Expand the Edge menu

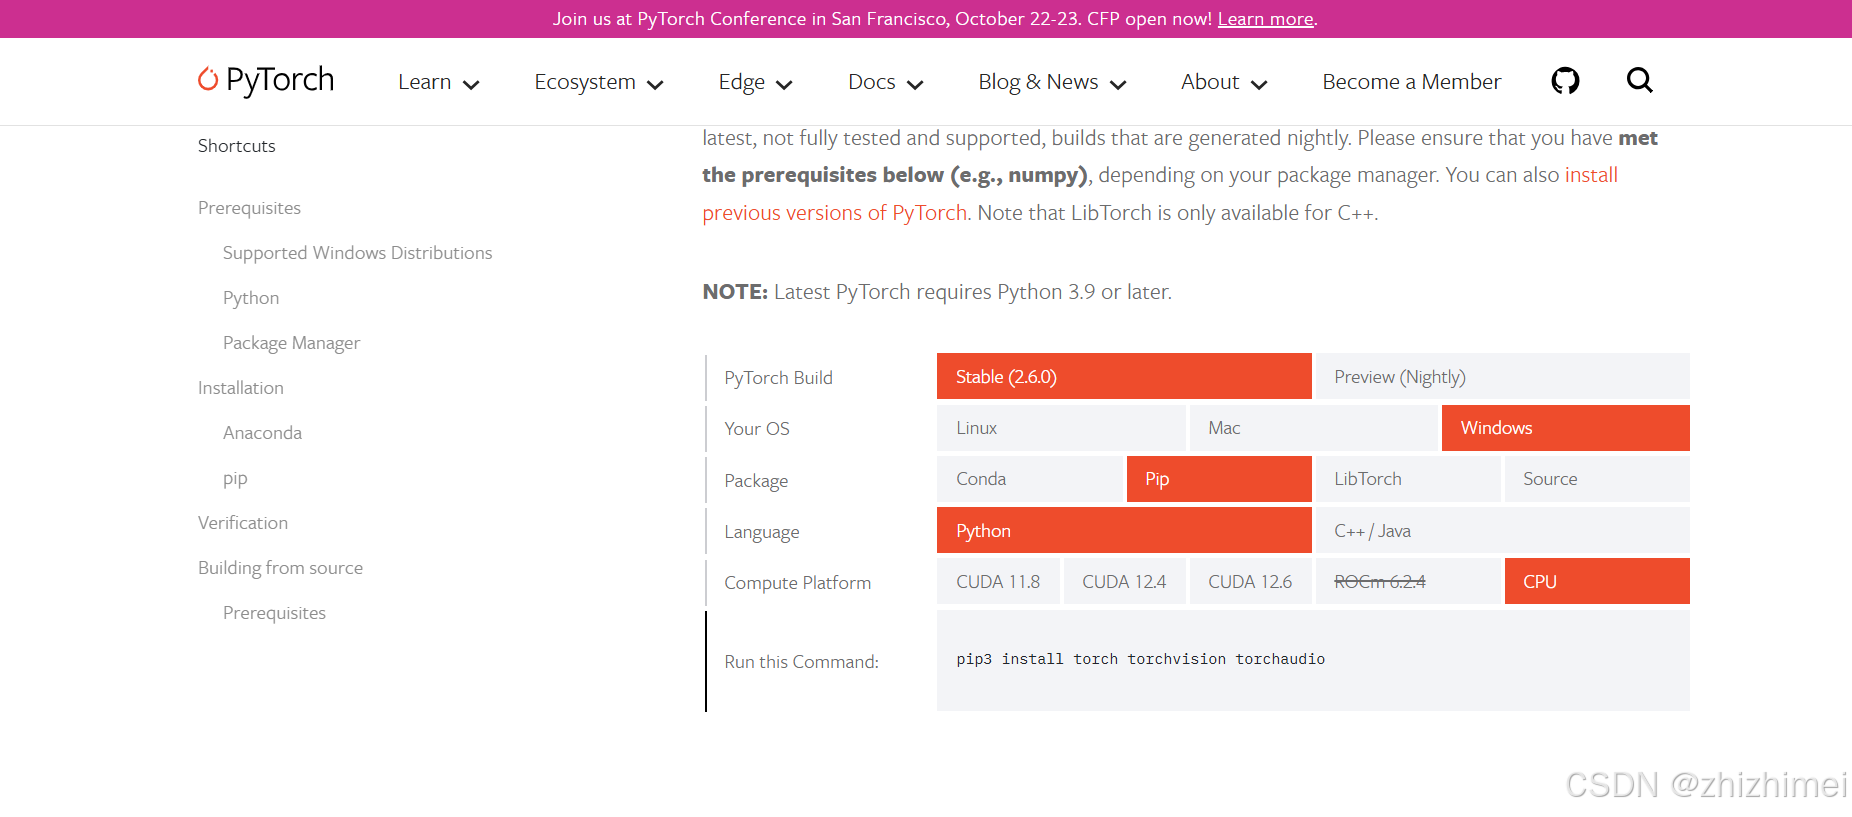pyautogui.click(x=755, y=82)
